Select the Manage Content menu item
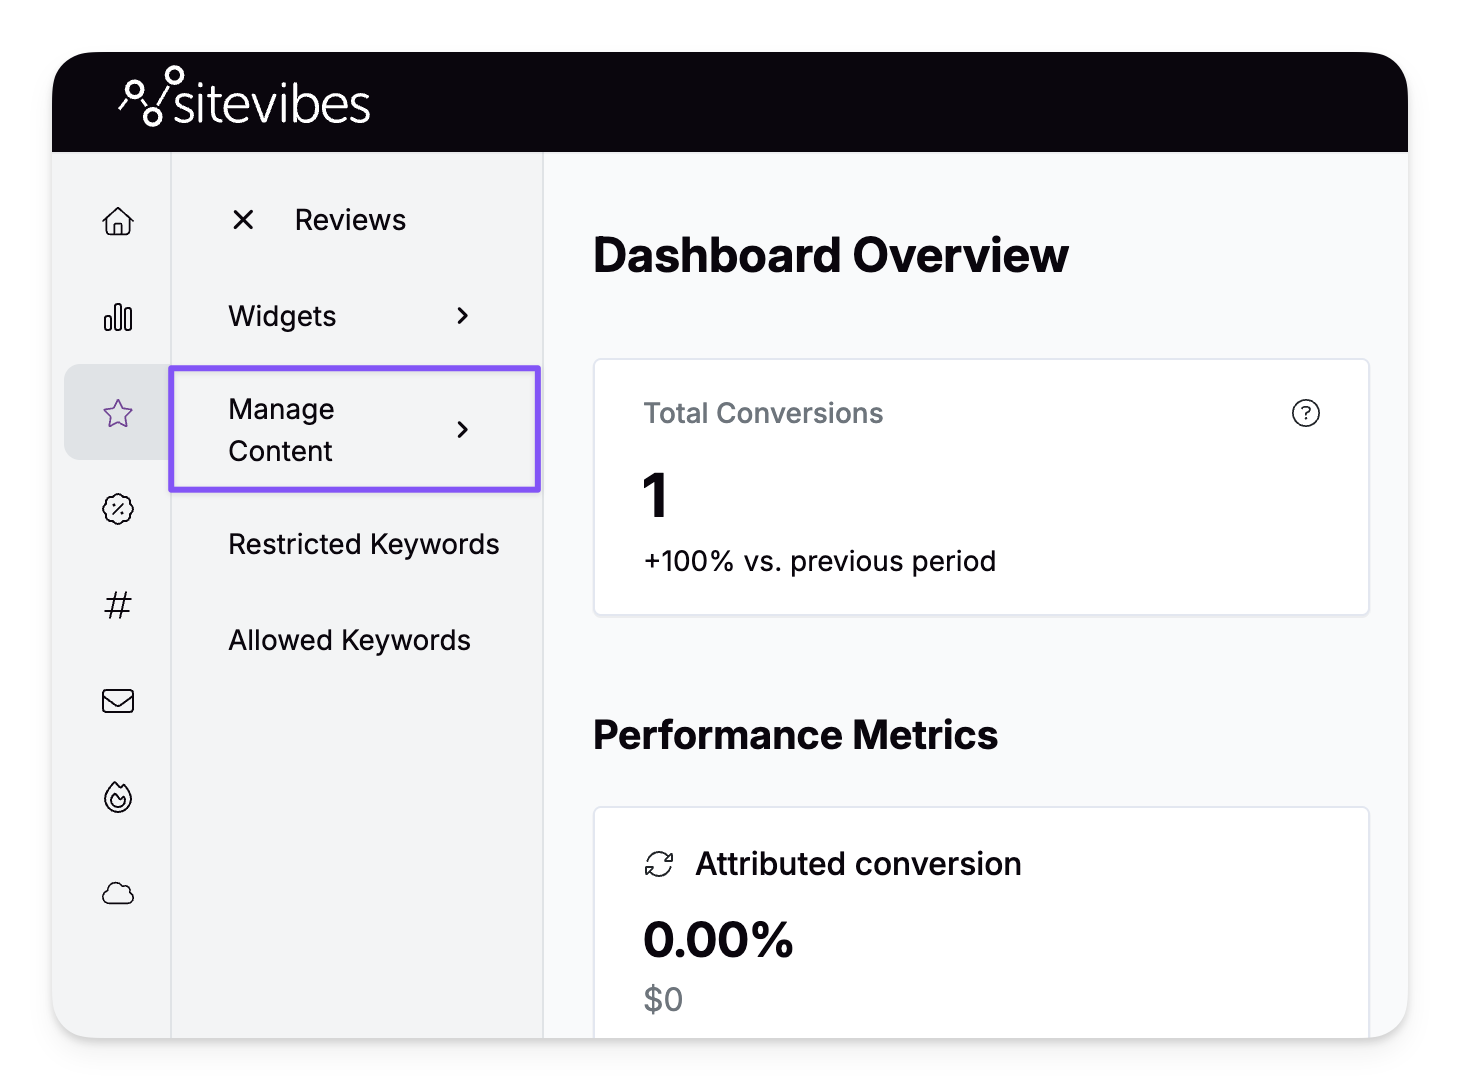1460x1090 pixels. tap(282, 430)
